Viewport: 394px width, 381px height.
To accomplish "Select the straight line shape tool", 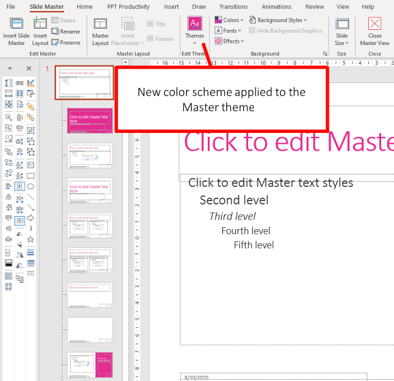I will tap(30, 197).
